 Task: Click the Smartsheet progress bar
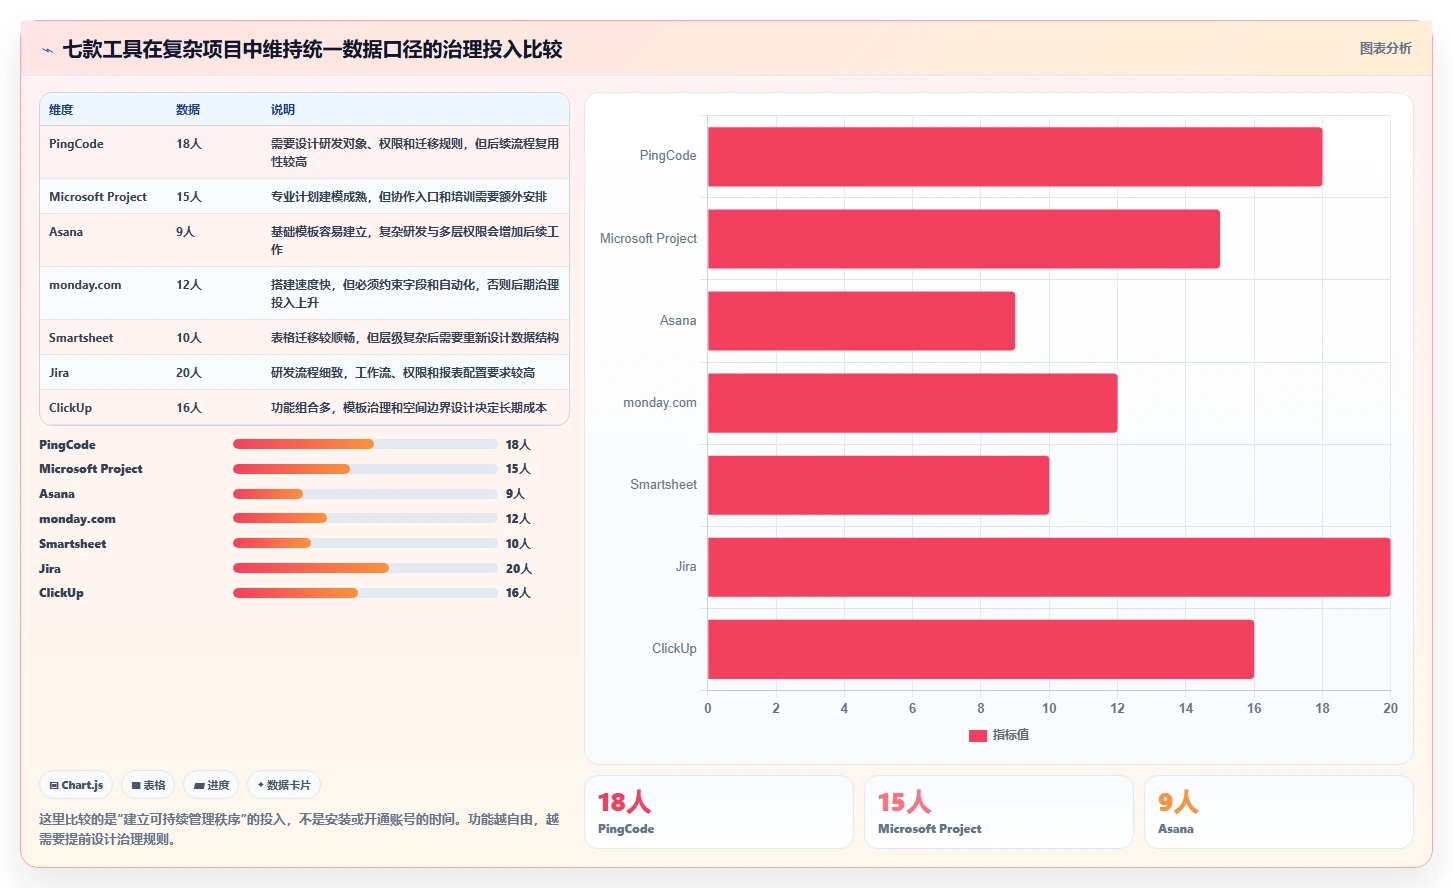point(365,543)
